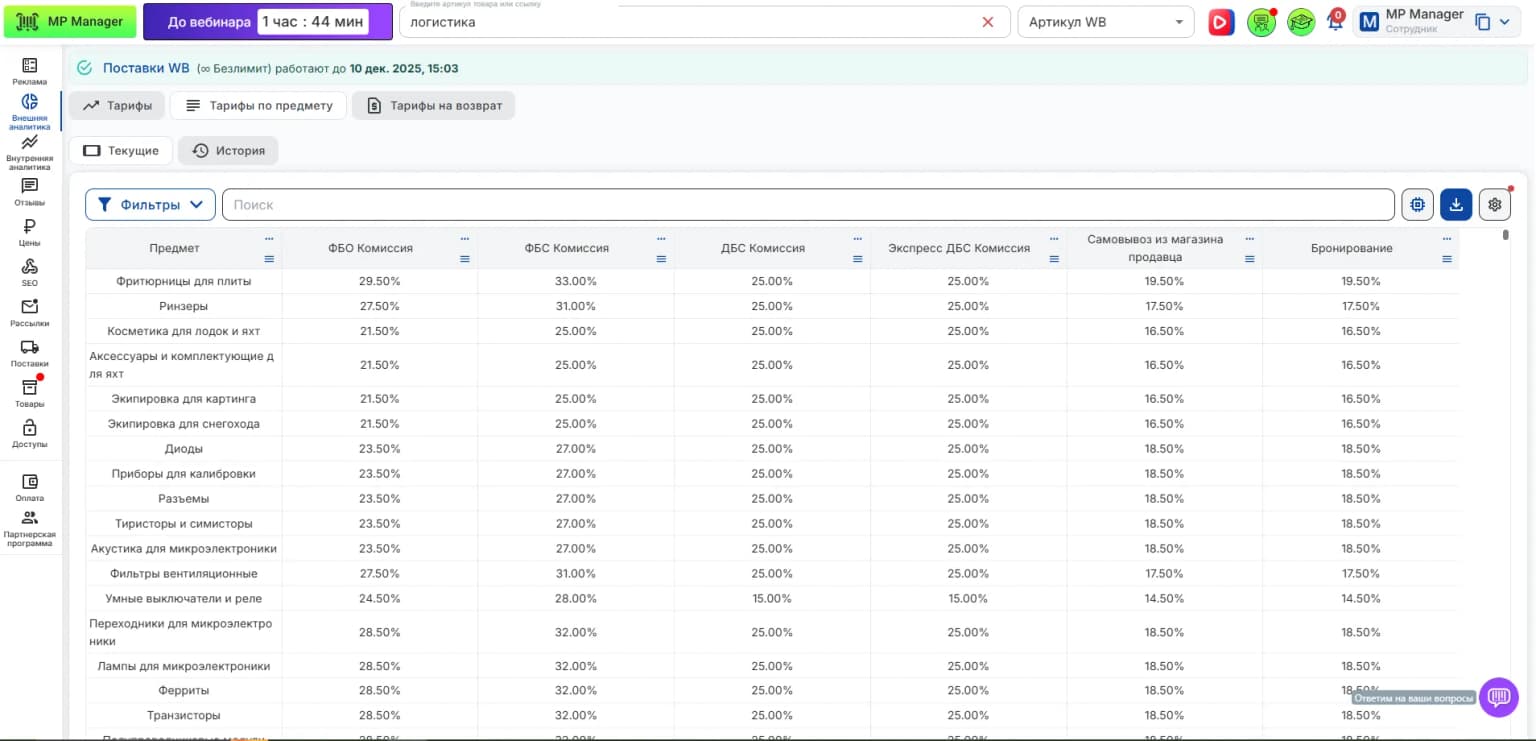Sort by the ФБО Комиссия column header
The height and width of the screenshot is (741, 1536).
click(x=370, y=248)
